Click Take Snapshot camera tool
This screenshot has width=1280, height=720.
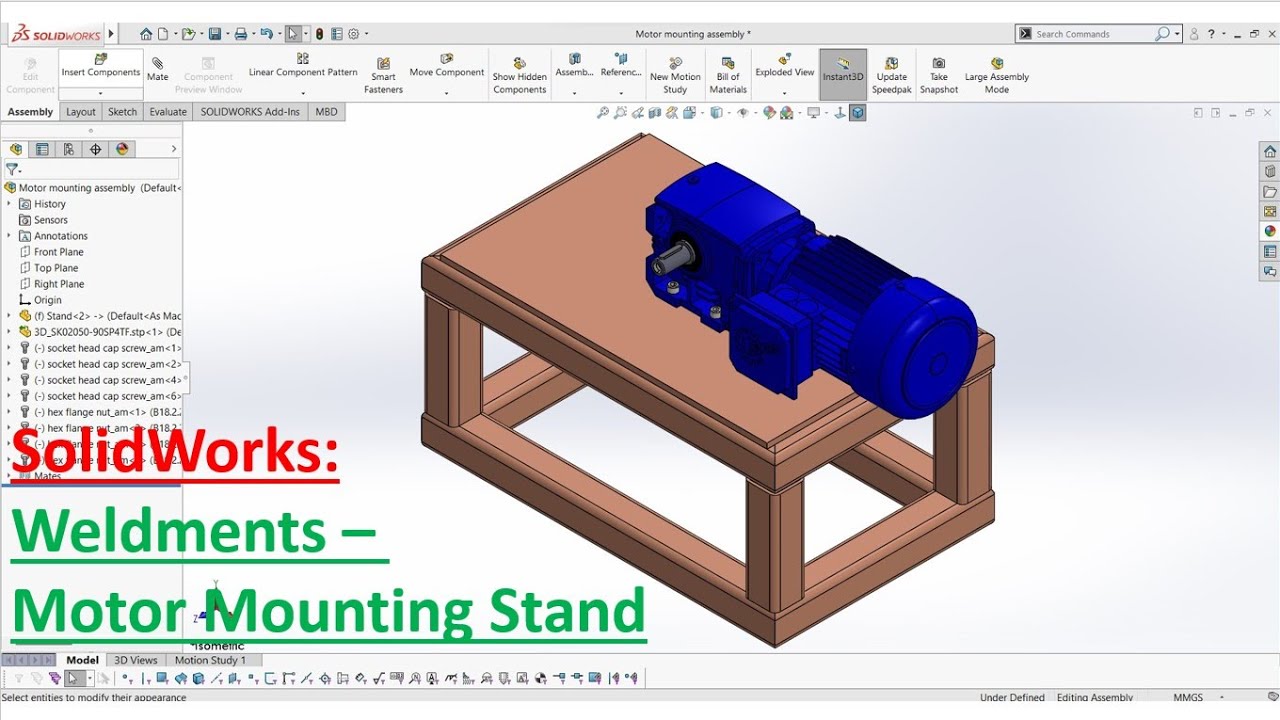(x=939, y=76)
